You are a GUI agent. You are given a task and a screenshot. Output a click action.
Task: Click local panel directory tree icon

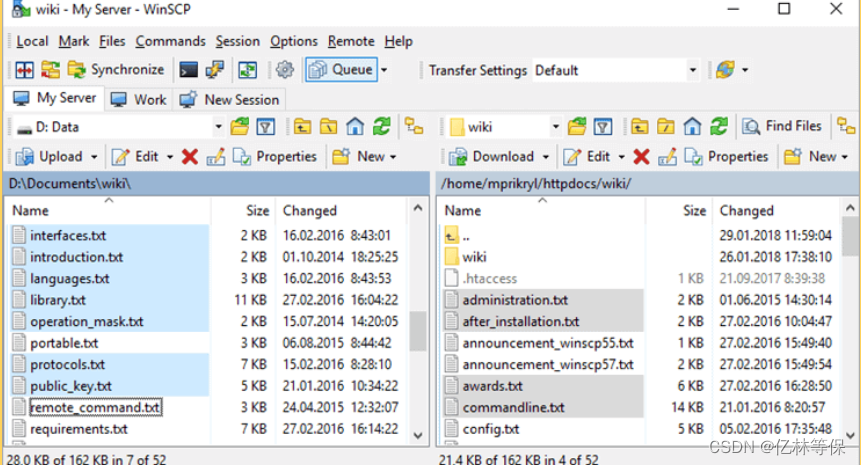point(414,127)
